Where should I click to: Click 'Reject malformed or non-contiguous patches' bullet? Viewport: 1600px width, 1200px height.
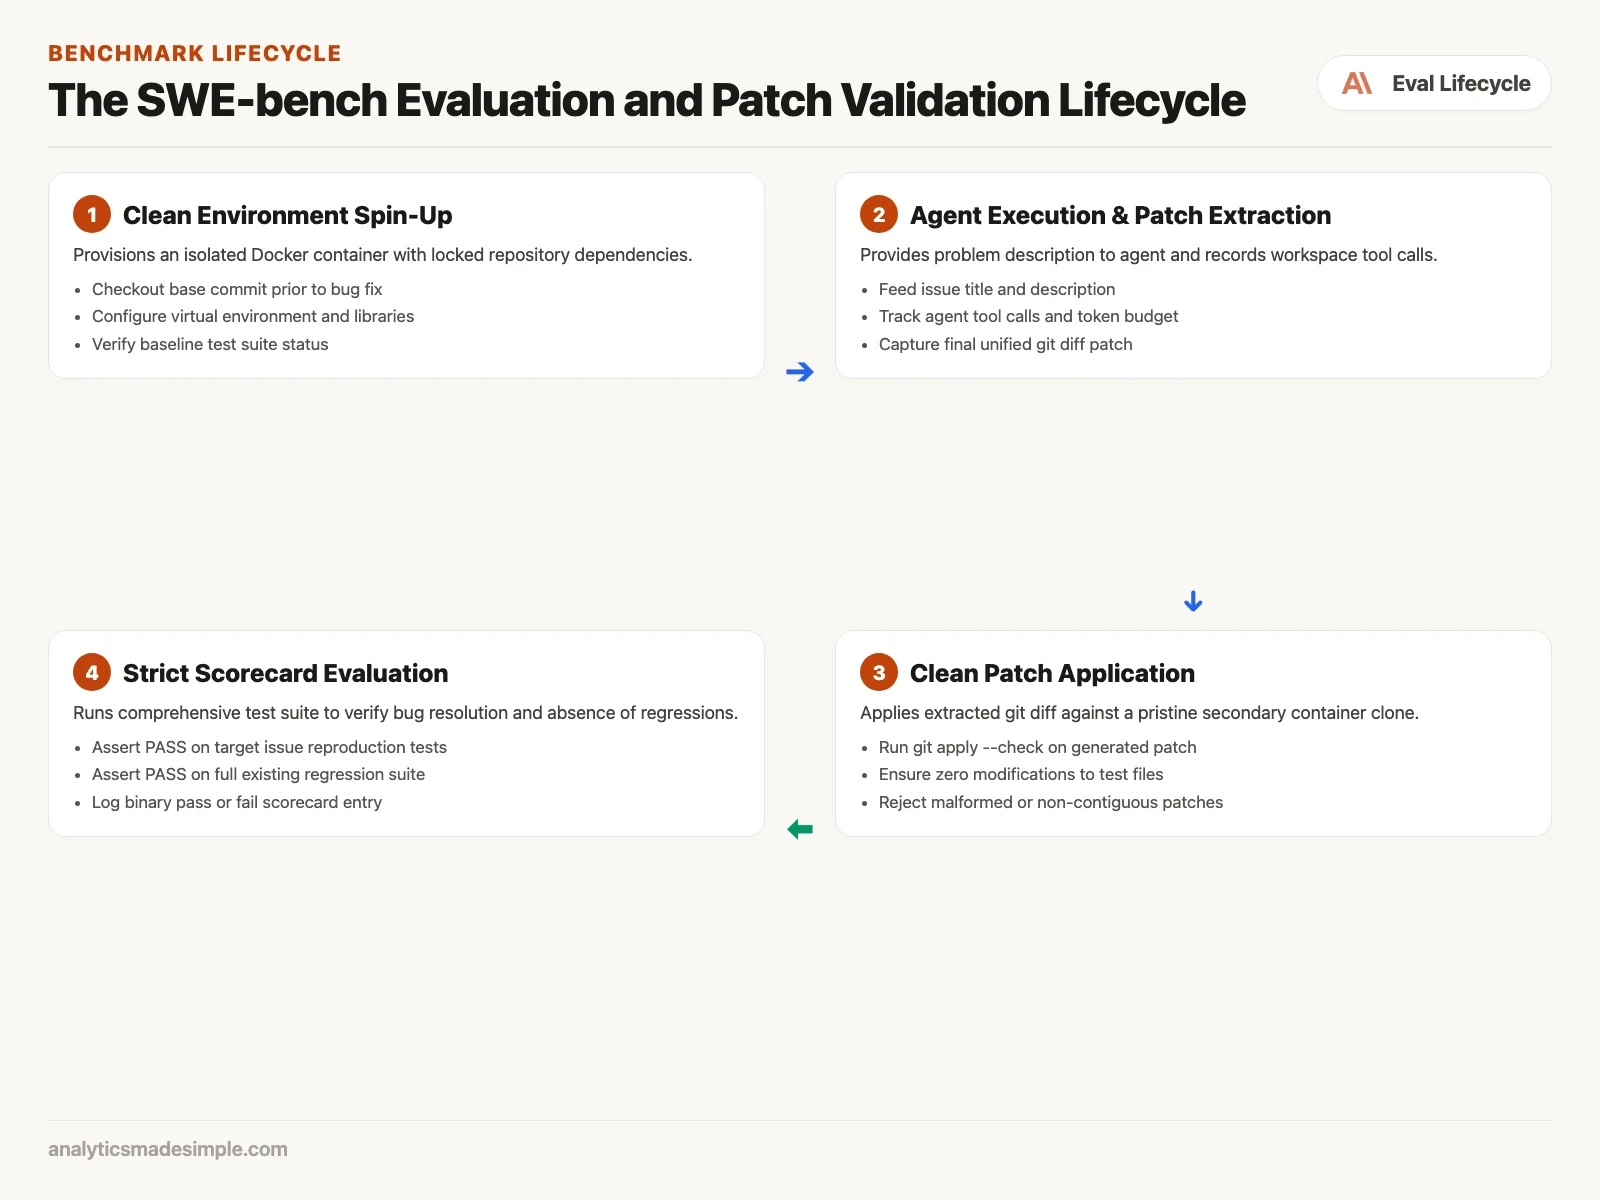click(x=1051, y=802)
